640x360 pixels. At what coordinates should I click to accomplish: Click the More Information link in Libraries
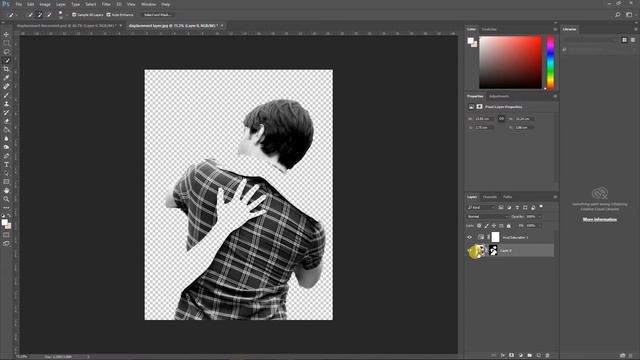pos(600,220)
